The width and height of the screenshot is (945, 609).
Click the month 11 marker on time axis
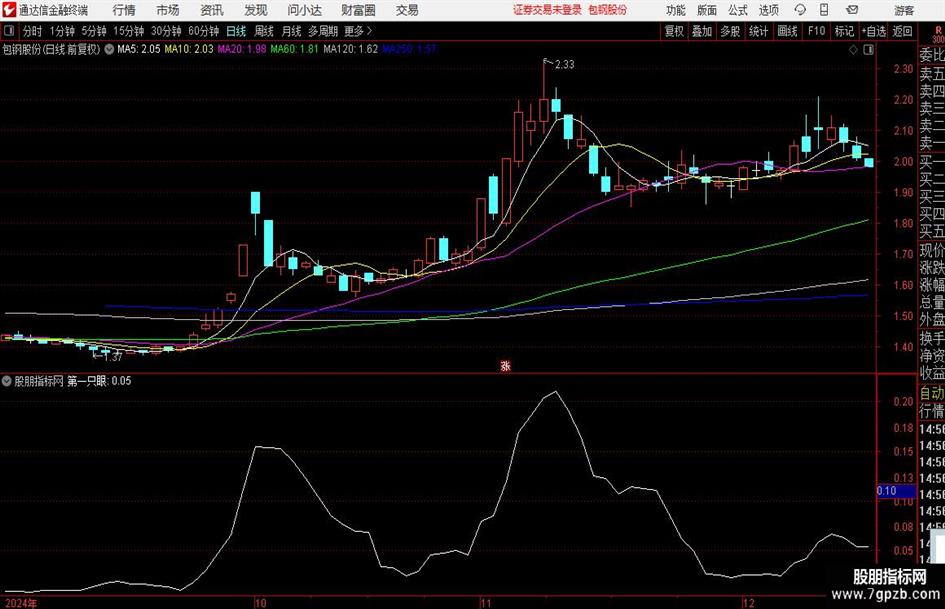(x=486, y=603)
